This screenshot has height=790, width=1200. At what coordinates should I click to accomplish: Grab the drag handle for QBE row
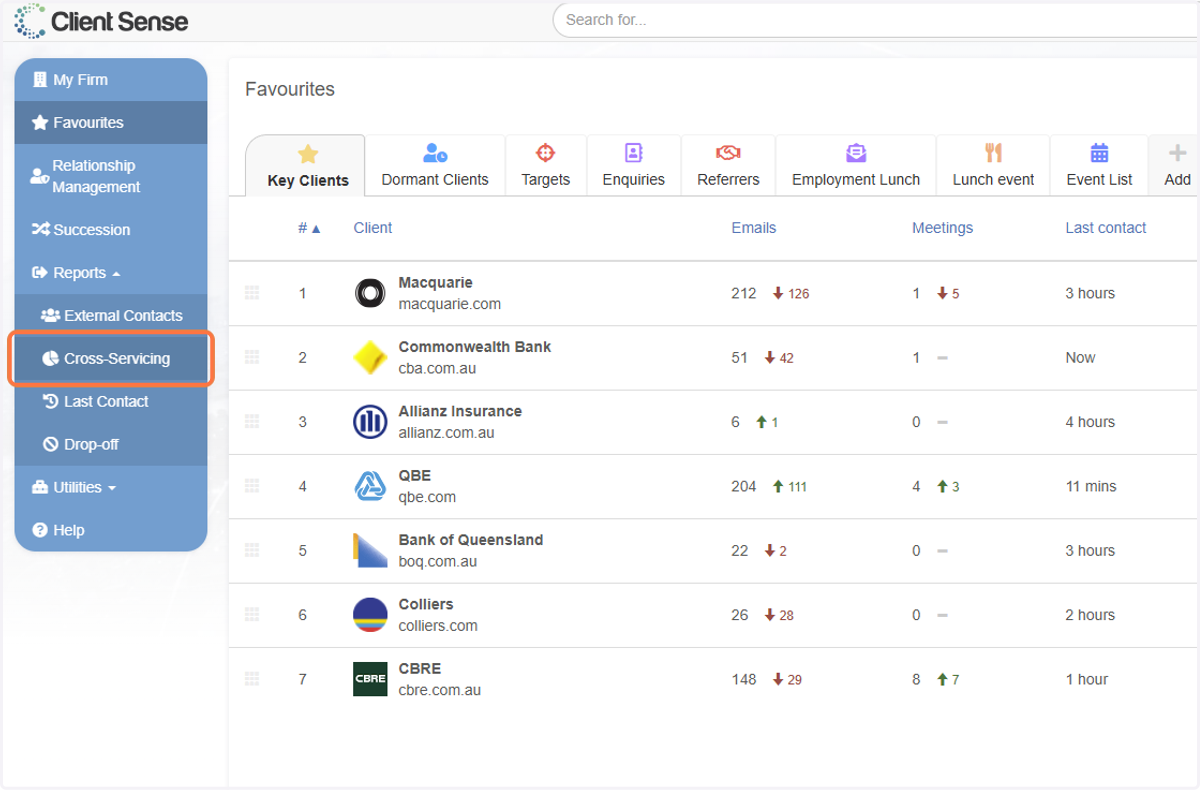click(252, 486)
